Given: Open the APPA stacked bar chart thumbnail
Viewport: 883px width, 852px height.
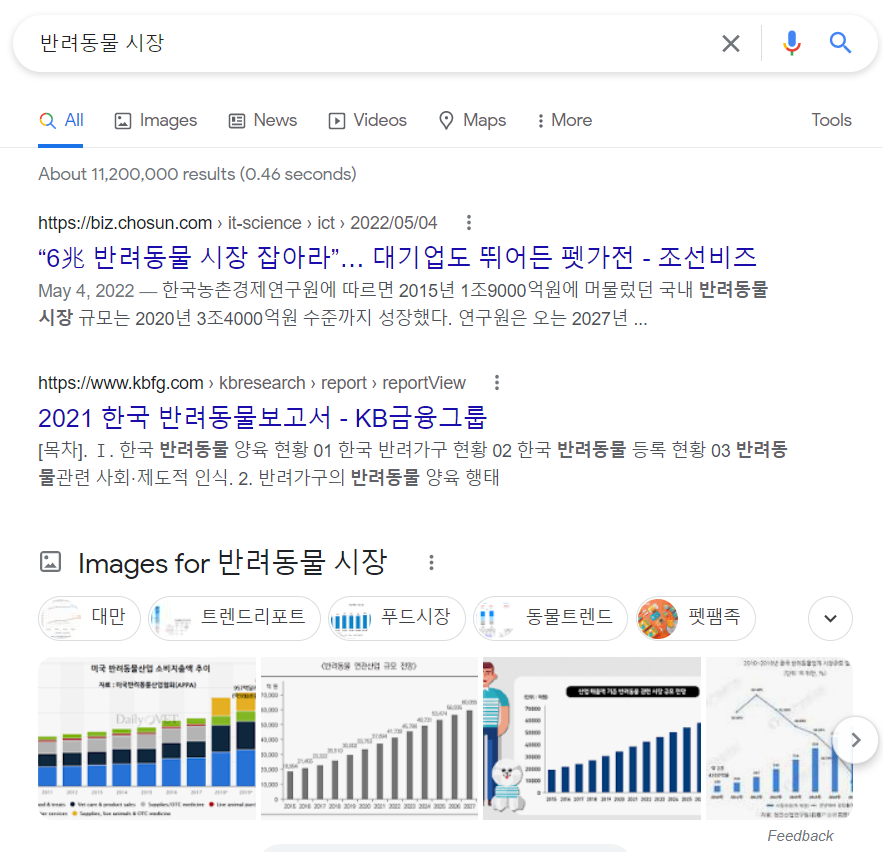Looking at the screenshot, I should point(147,738).
